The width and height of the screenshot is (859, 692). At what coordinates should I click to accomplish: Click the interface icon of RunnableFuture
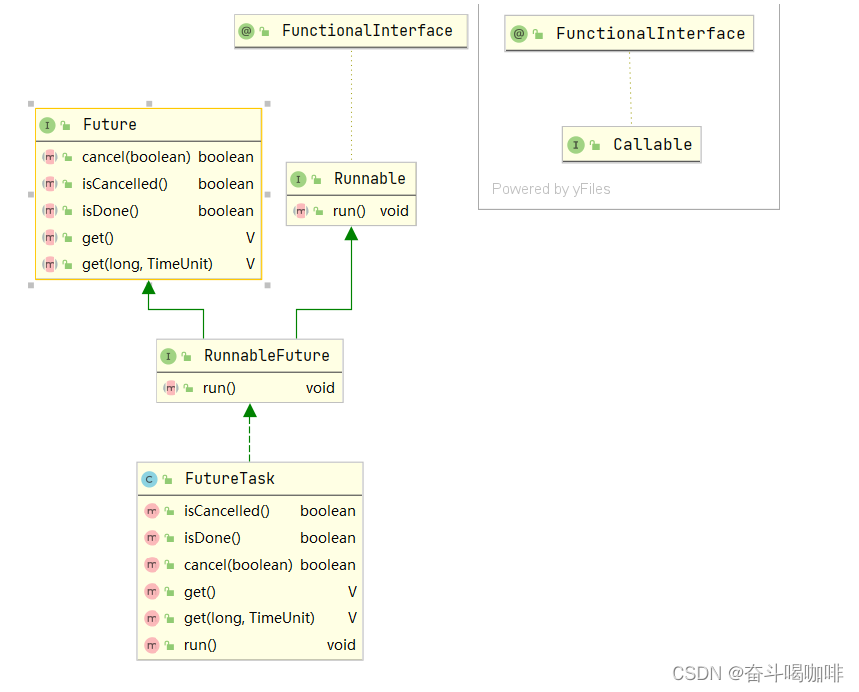point(169,355)
